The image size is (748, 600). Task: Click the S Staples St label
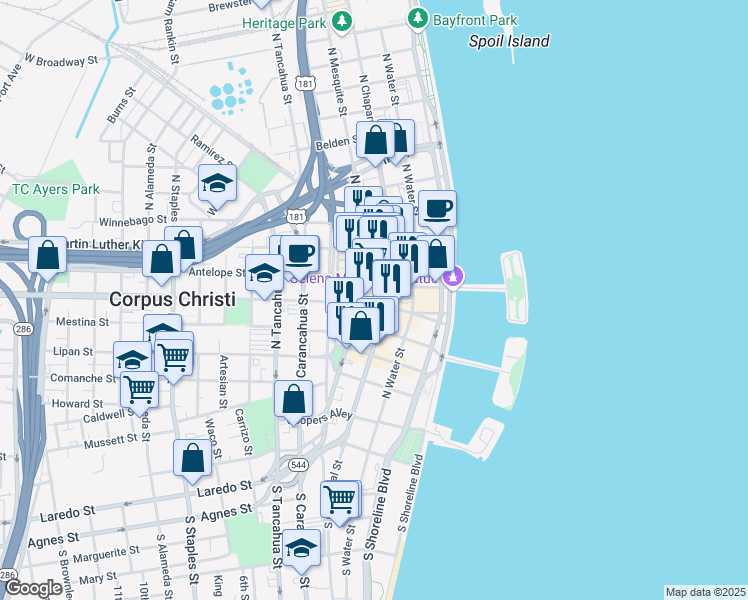tap(191, 550)
